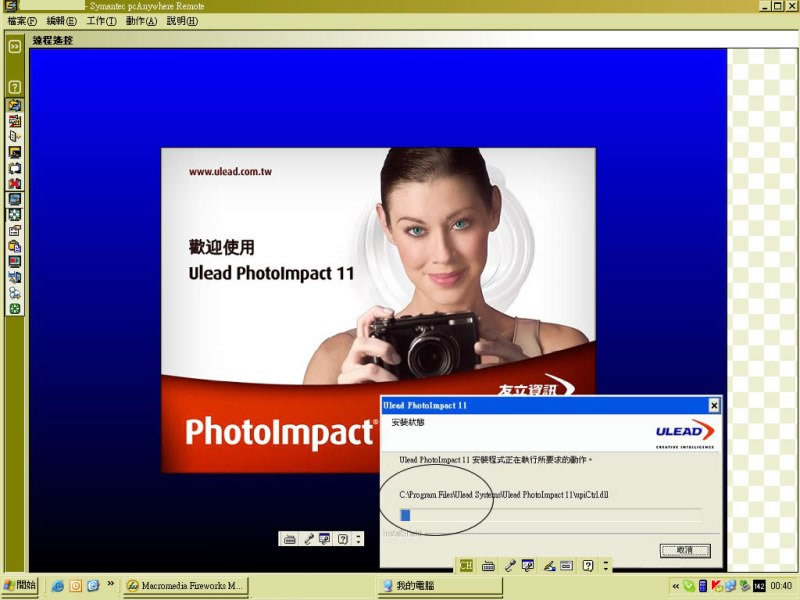Click the help icon on the lower language bar

pos(588,566)
